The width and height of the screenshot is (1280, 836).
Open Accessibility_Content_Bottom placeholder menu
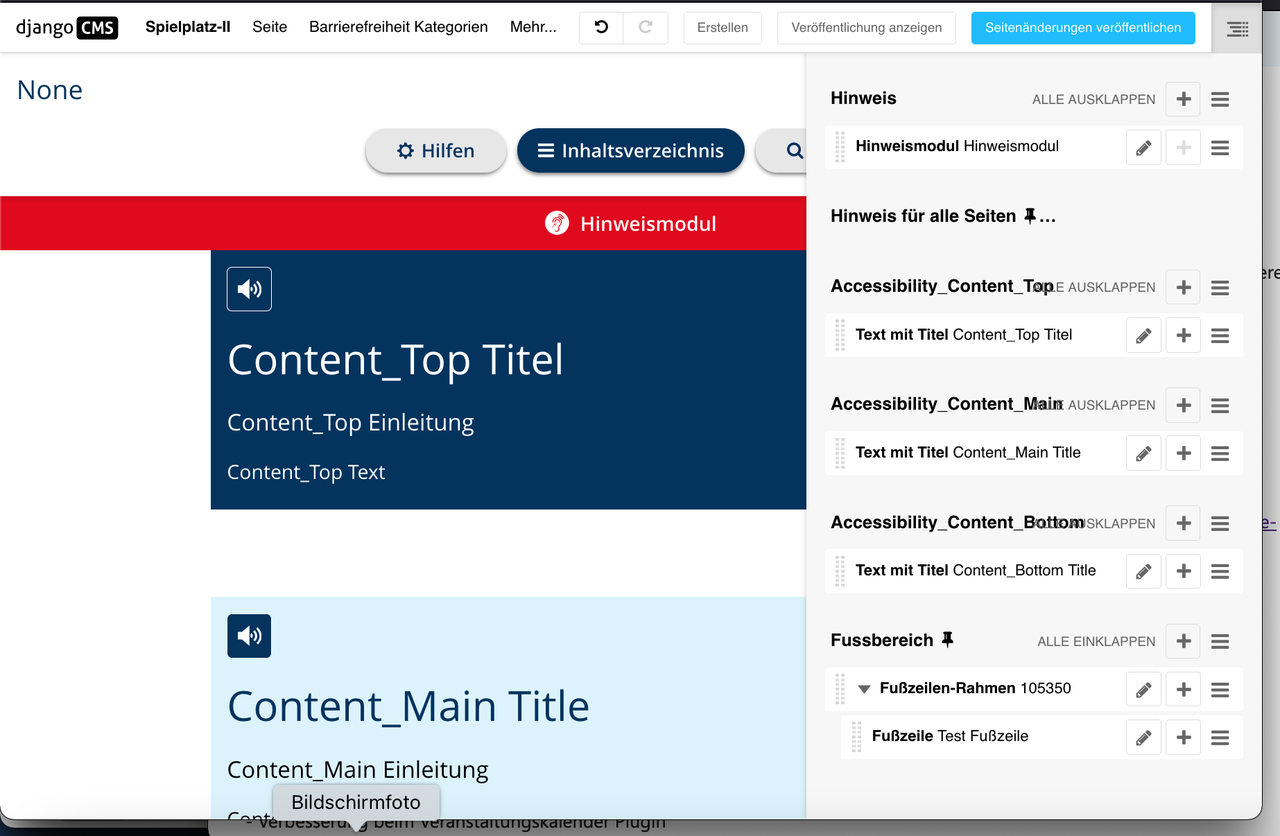point(1220,523)
